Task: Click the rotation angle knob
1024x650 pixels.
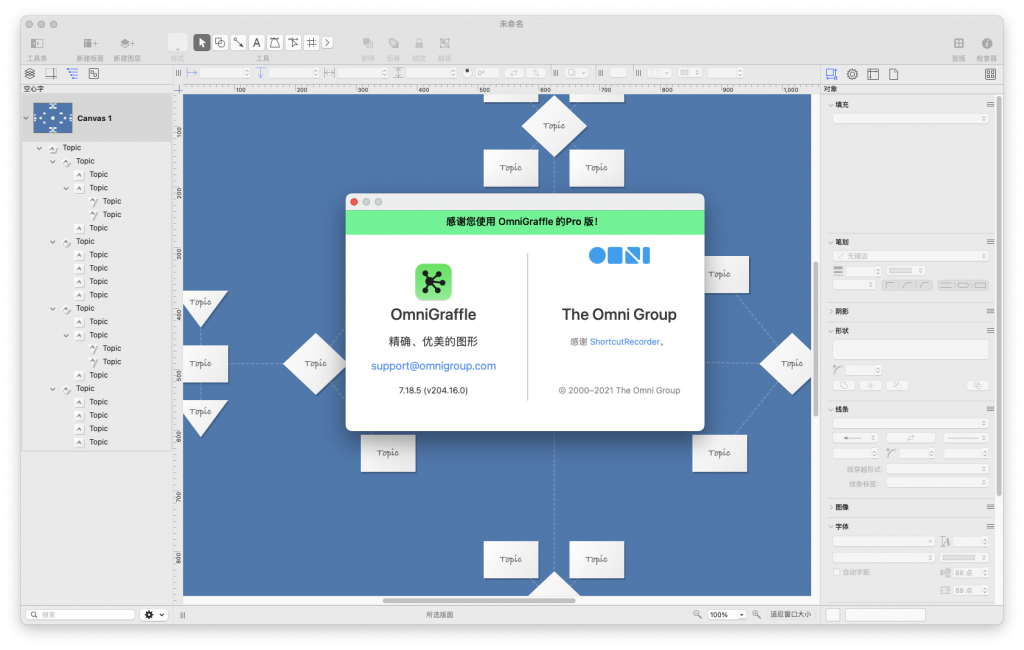Action: [468, 73]
